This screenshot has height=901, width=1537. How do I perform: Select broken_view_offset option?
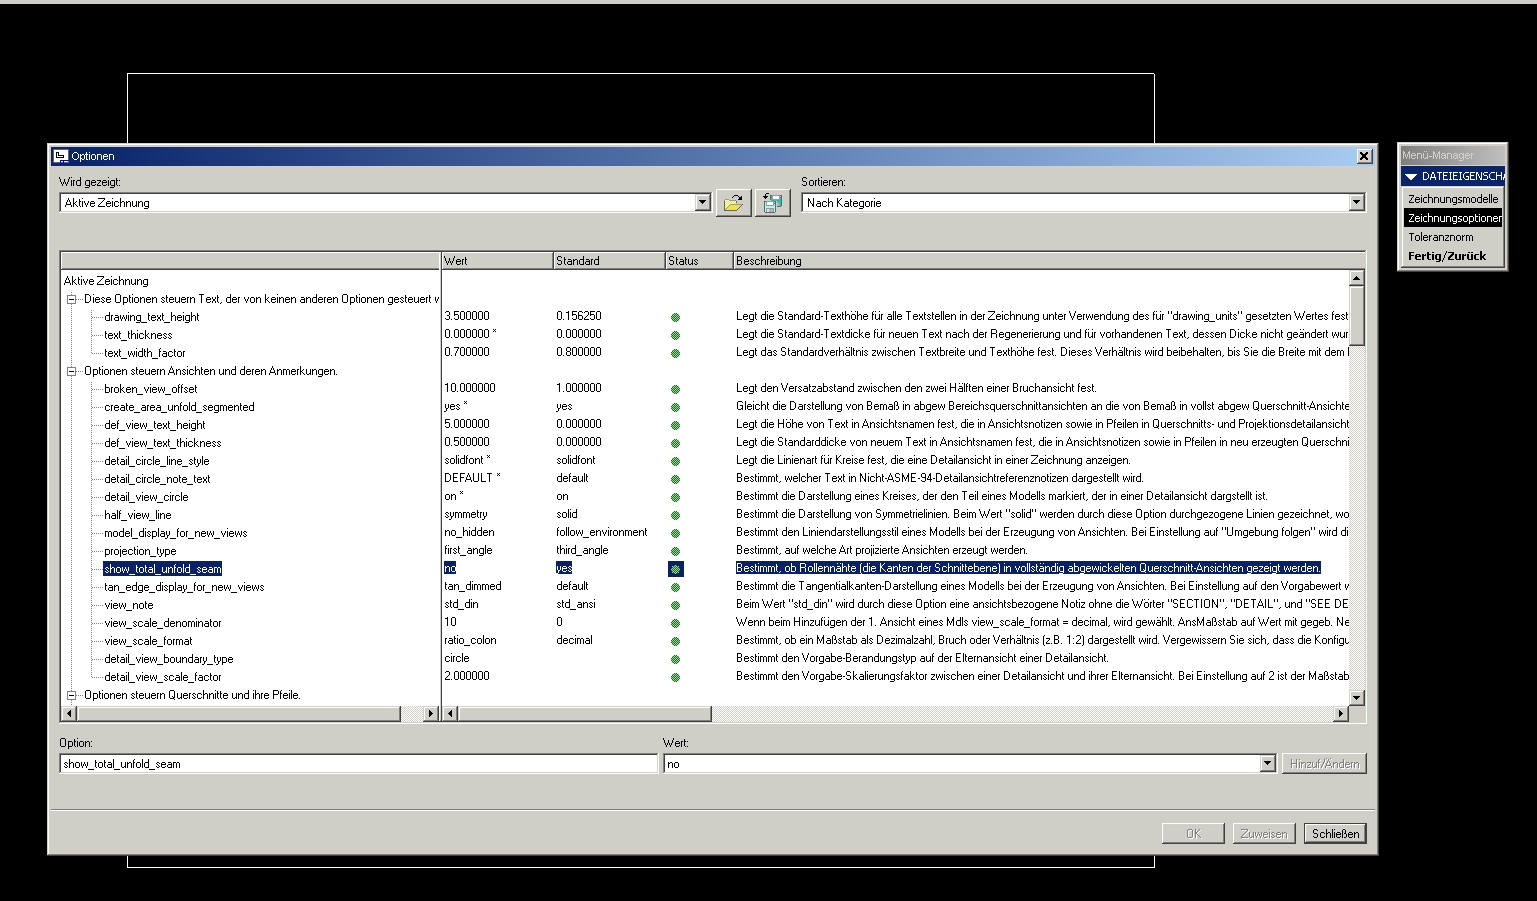(x=151, y=389)
